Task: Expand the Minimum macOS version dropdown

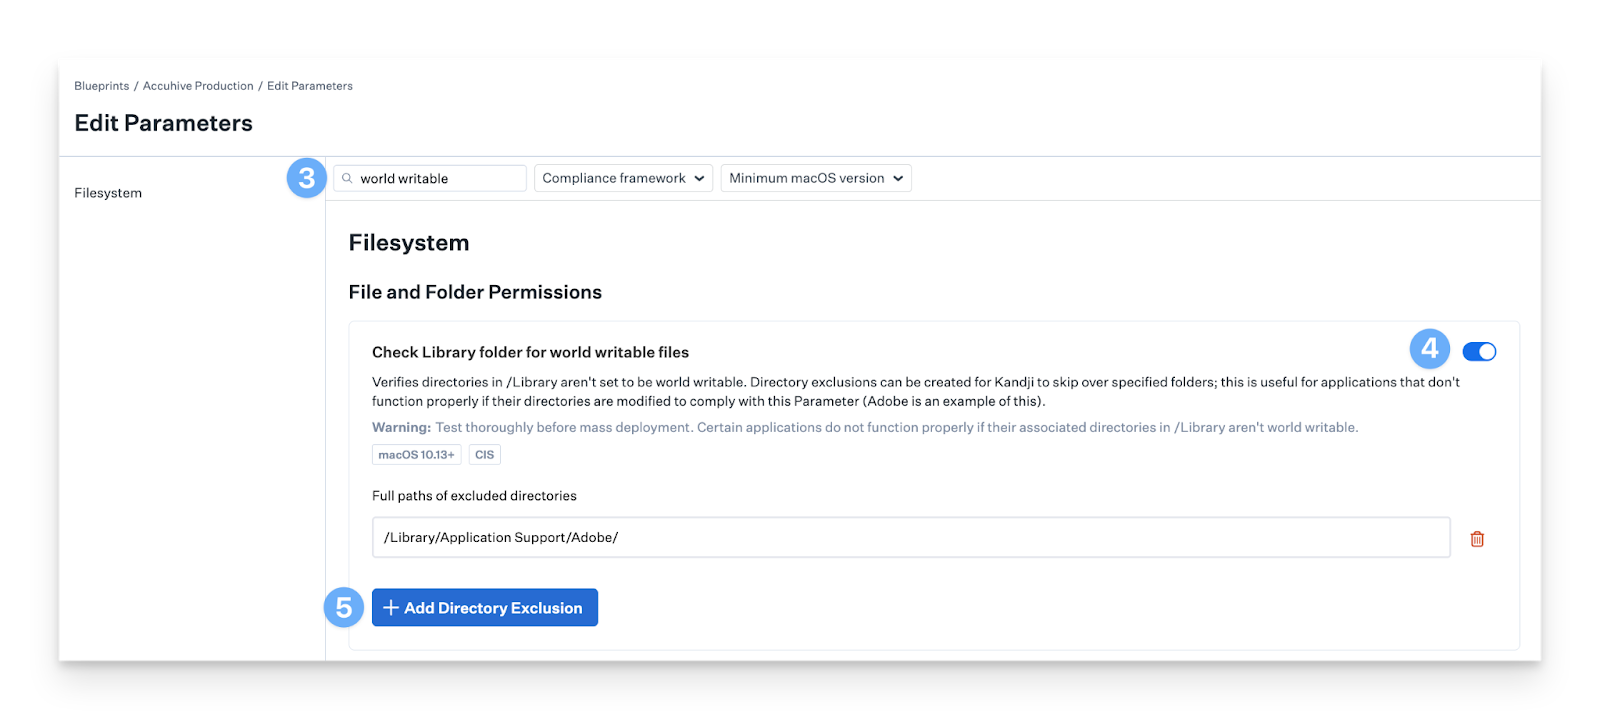Action: coord(816,178)
